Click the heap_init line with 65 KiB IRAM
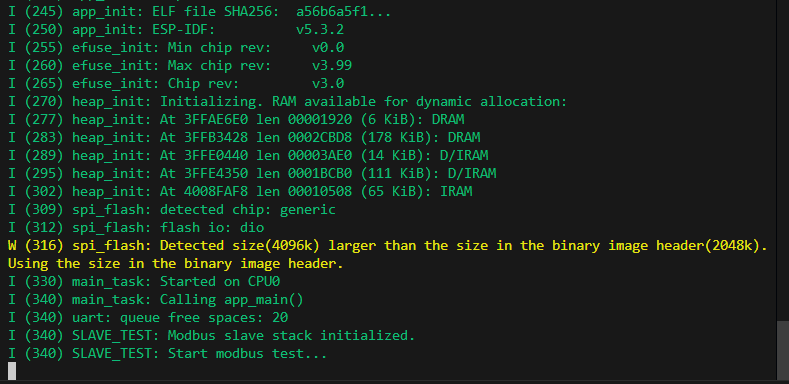The width and height of the screenshot is (789, 384). click(240, 191)
